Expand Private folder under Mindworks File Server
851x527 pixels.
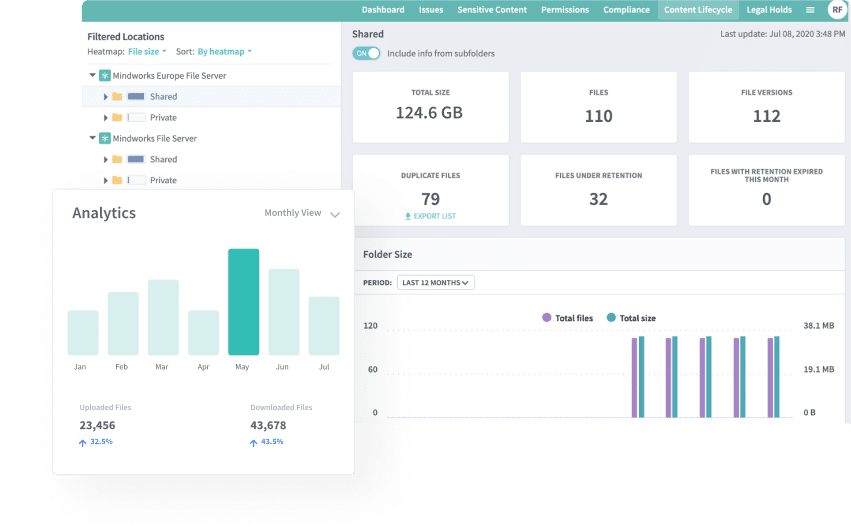(105, 180)
